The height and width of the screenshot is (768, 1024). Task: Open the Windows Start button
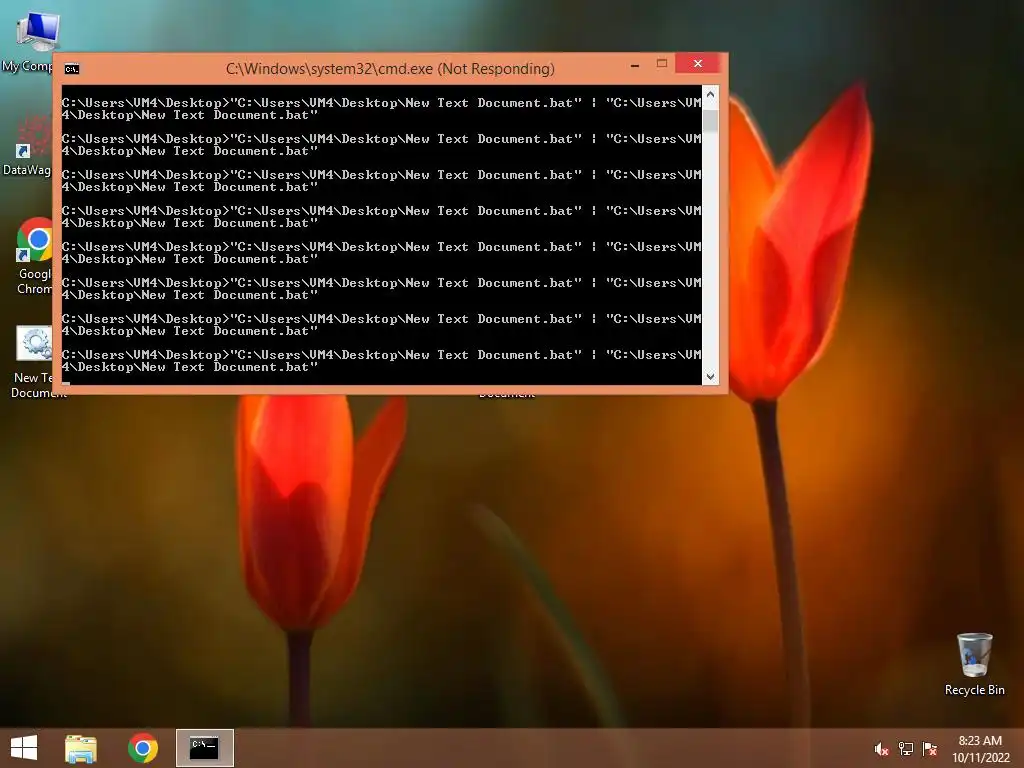[24, 748]
